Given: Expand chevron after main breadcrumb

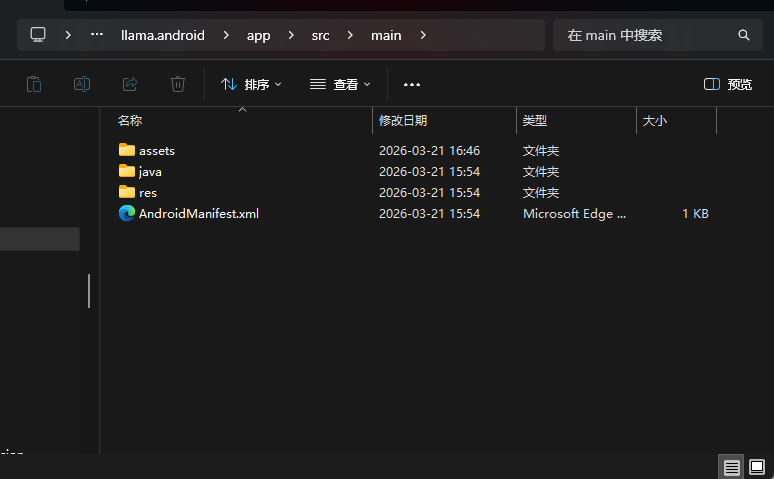Looking at the screenshot, I should tap(423, 35).
